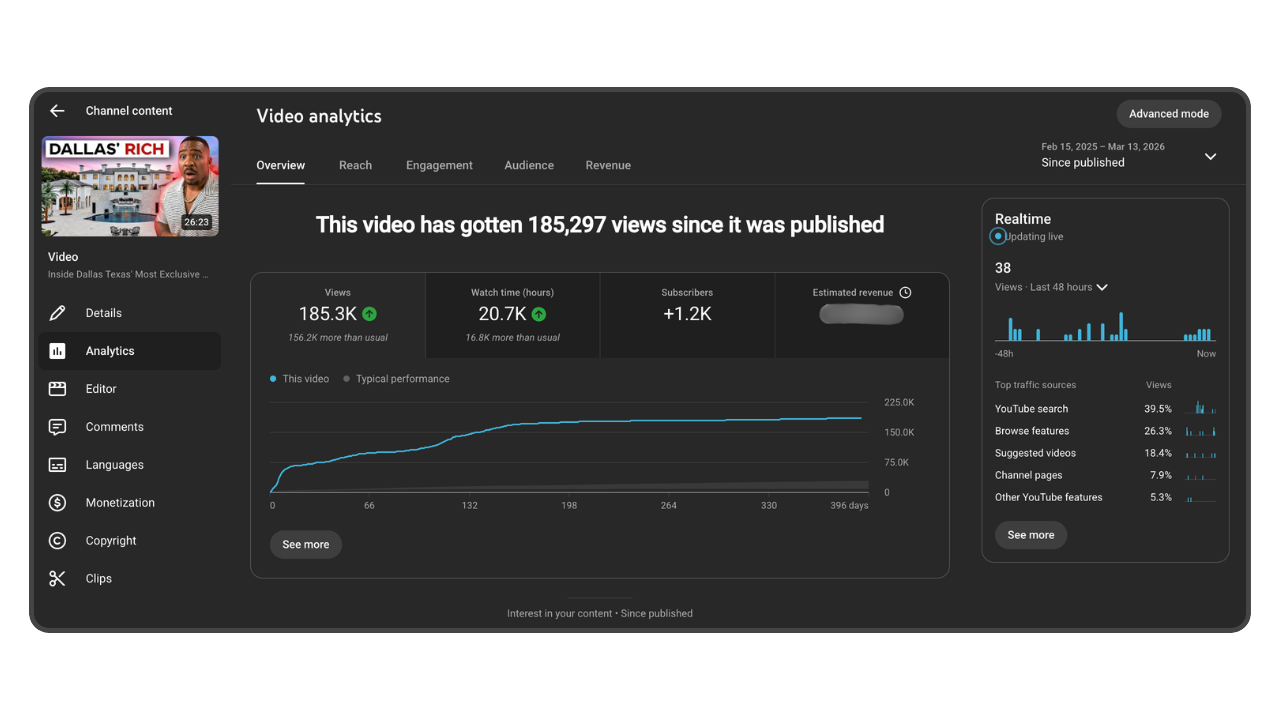This screenshot has width=1280, height=720.
Task: Open the Views Last 48 hours dropdown
Action: coord(1102,287)
